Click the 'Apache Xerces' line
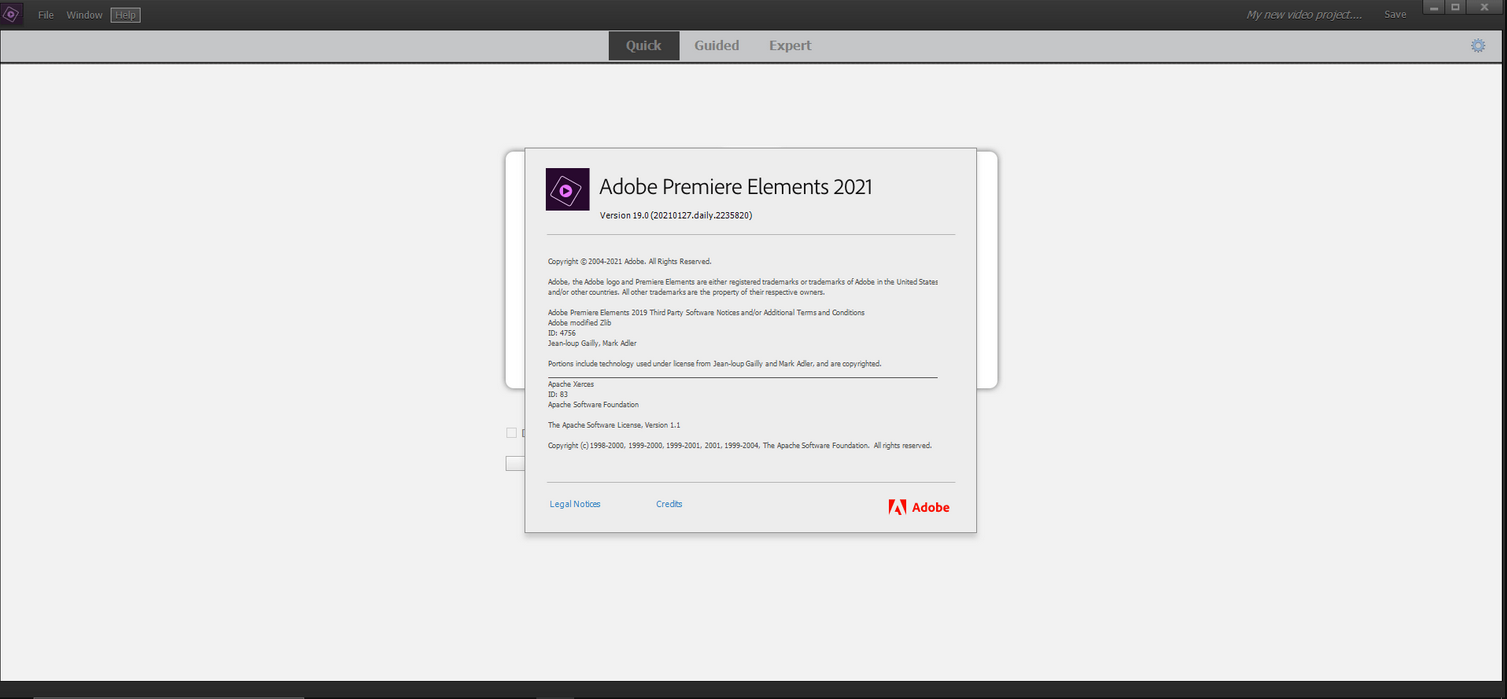The width and height of the screenshot is (1507, 699). coord(571,384)
